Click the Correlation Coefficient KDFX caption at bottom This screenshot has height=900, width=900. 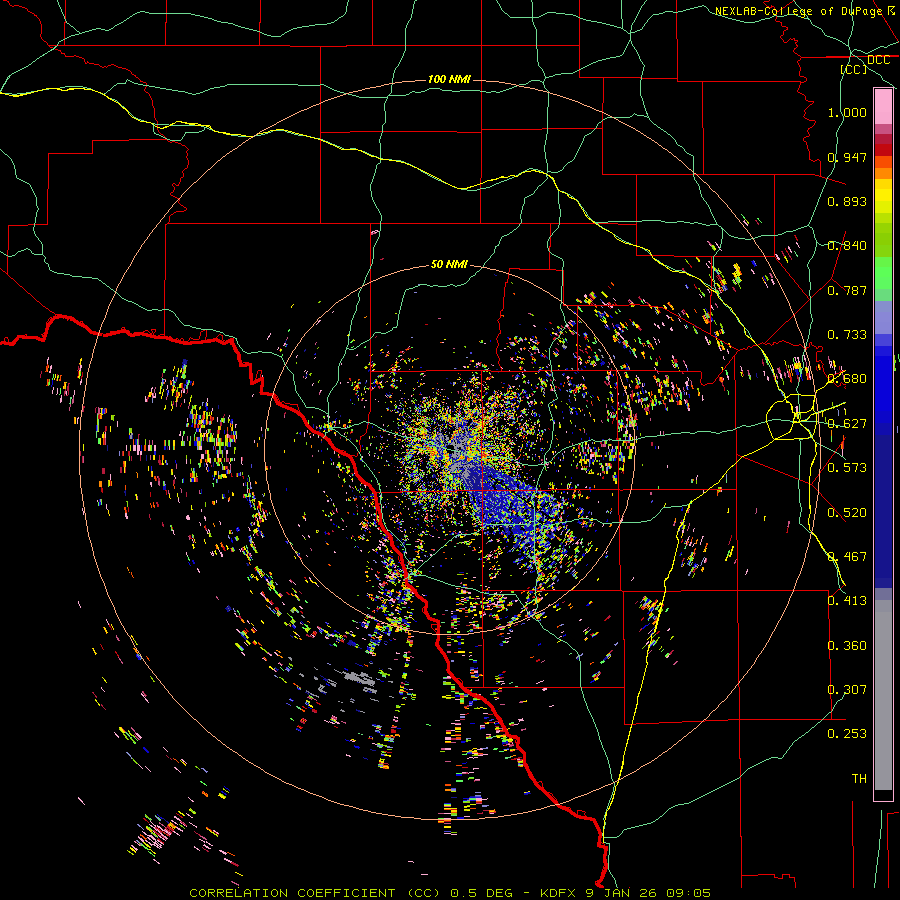point(450,893)
